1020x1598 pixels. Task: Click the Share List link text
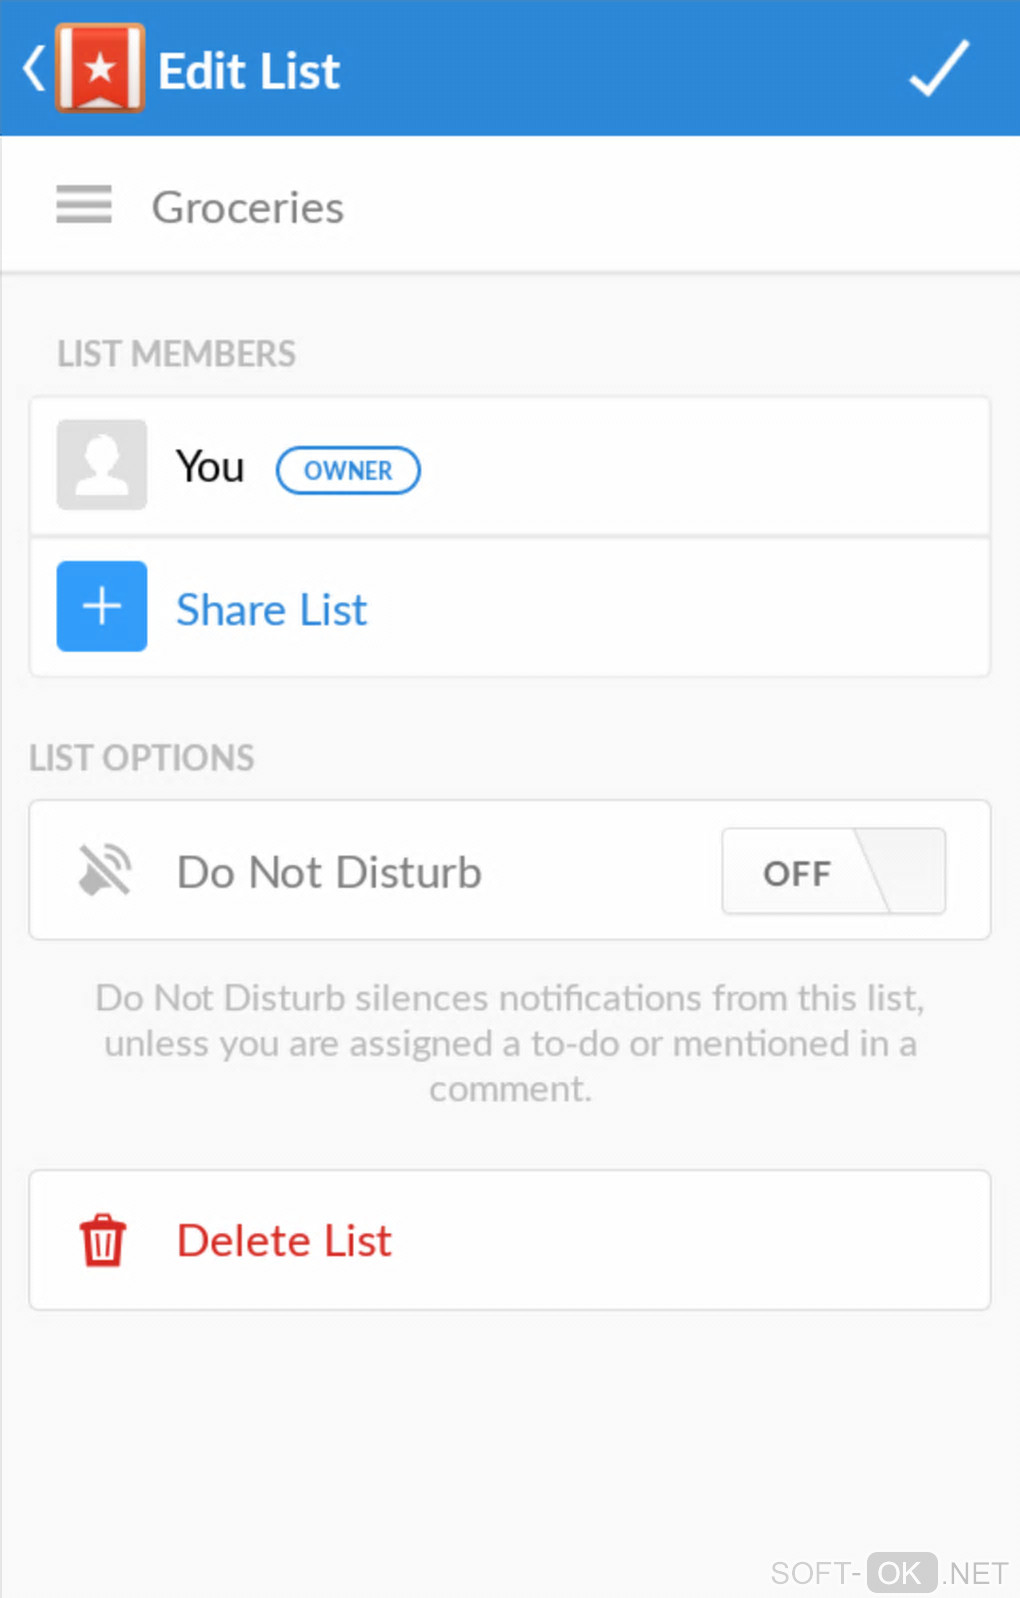coord(272,609)
